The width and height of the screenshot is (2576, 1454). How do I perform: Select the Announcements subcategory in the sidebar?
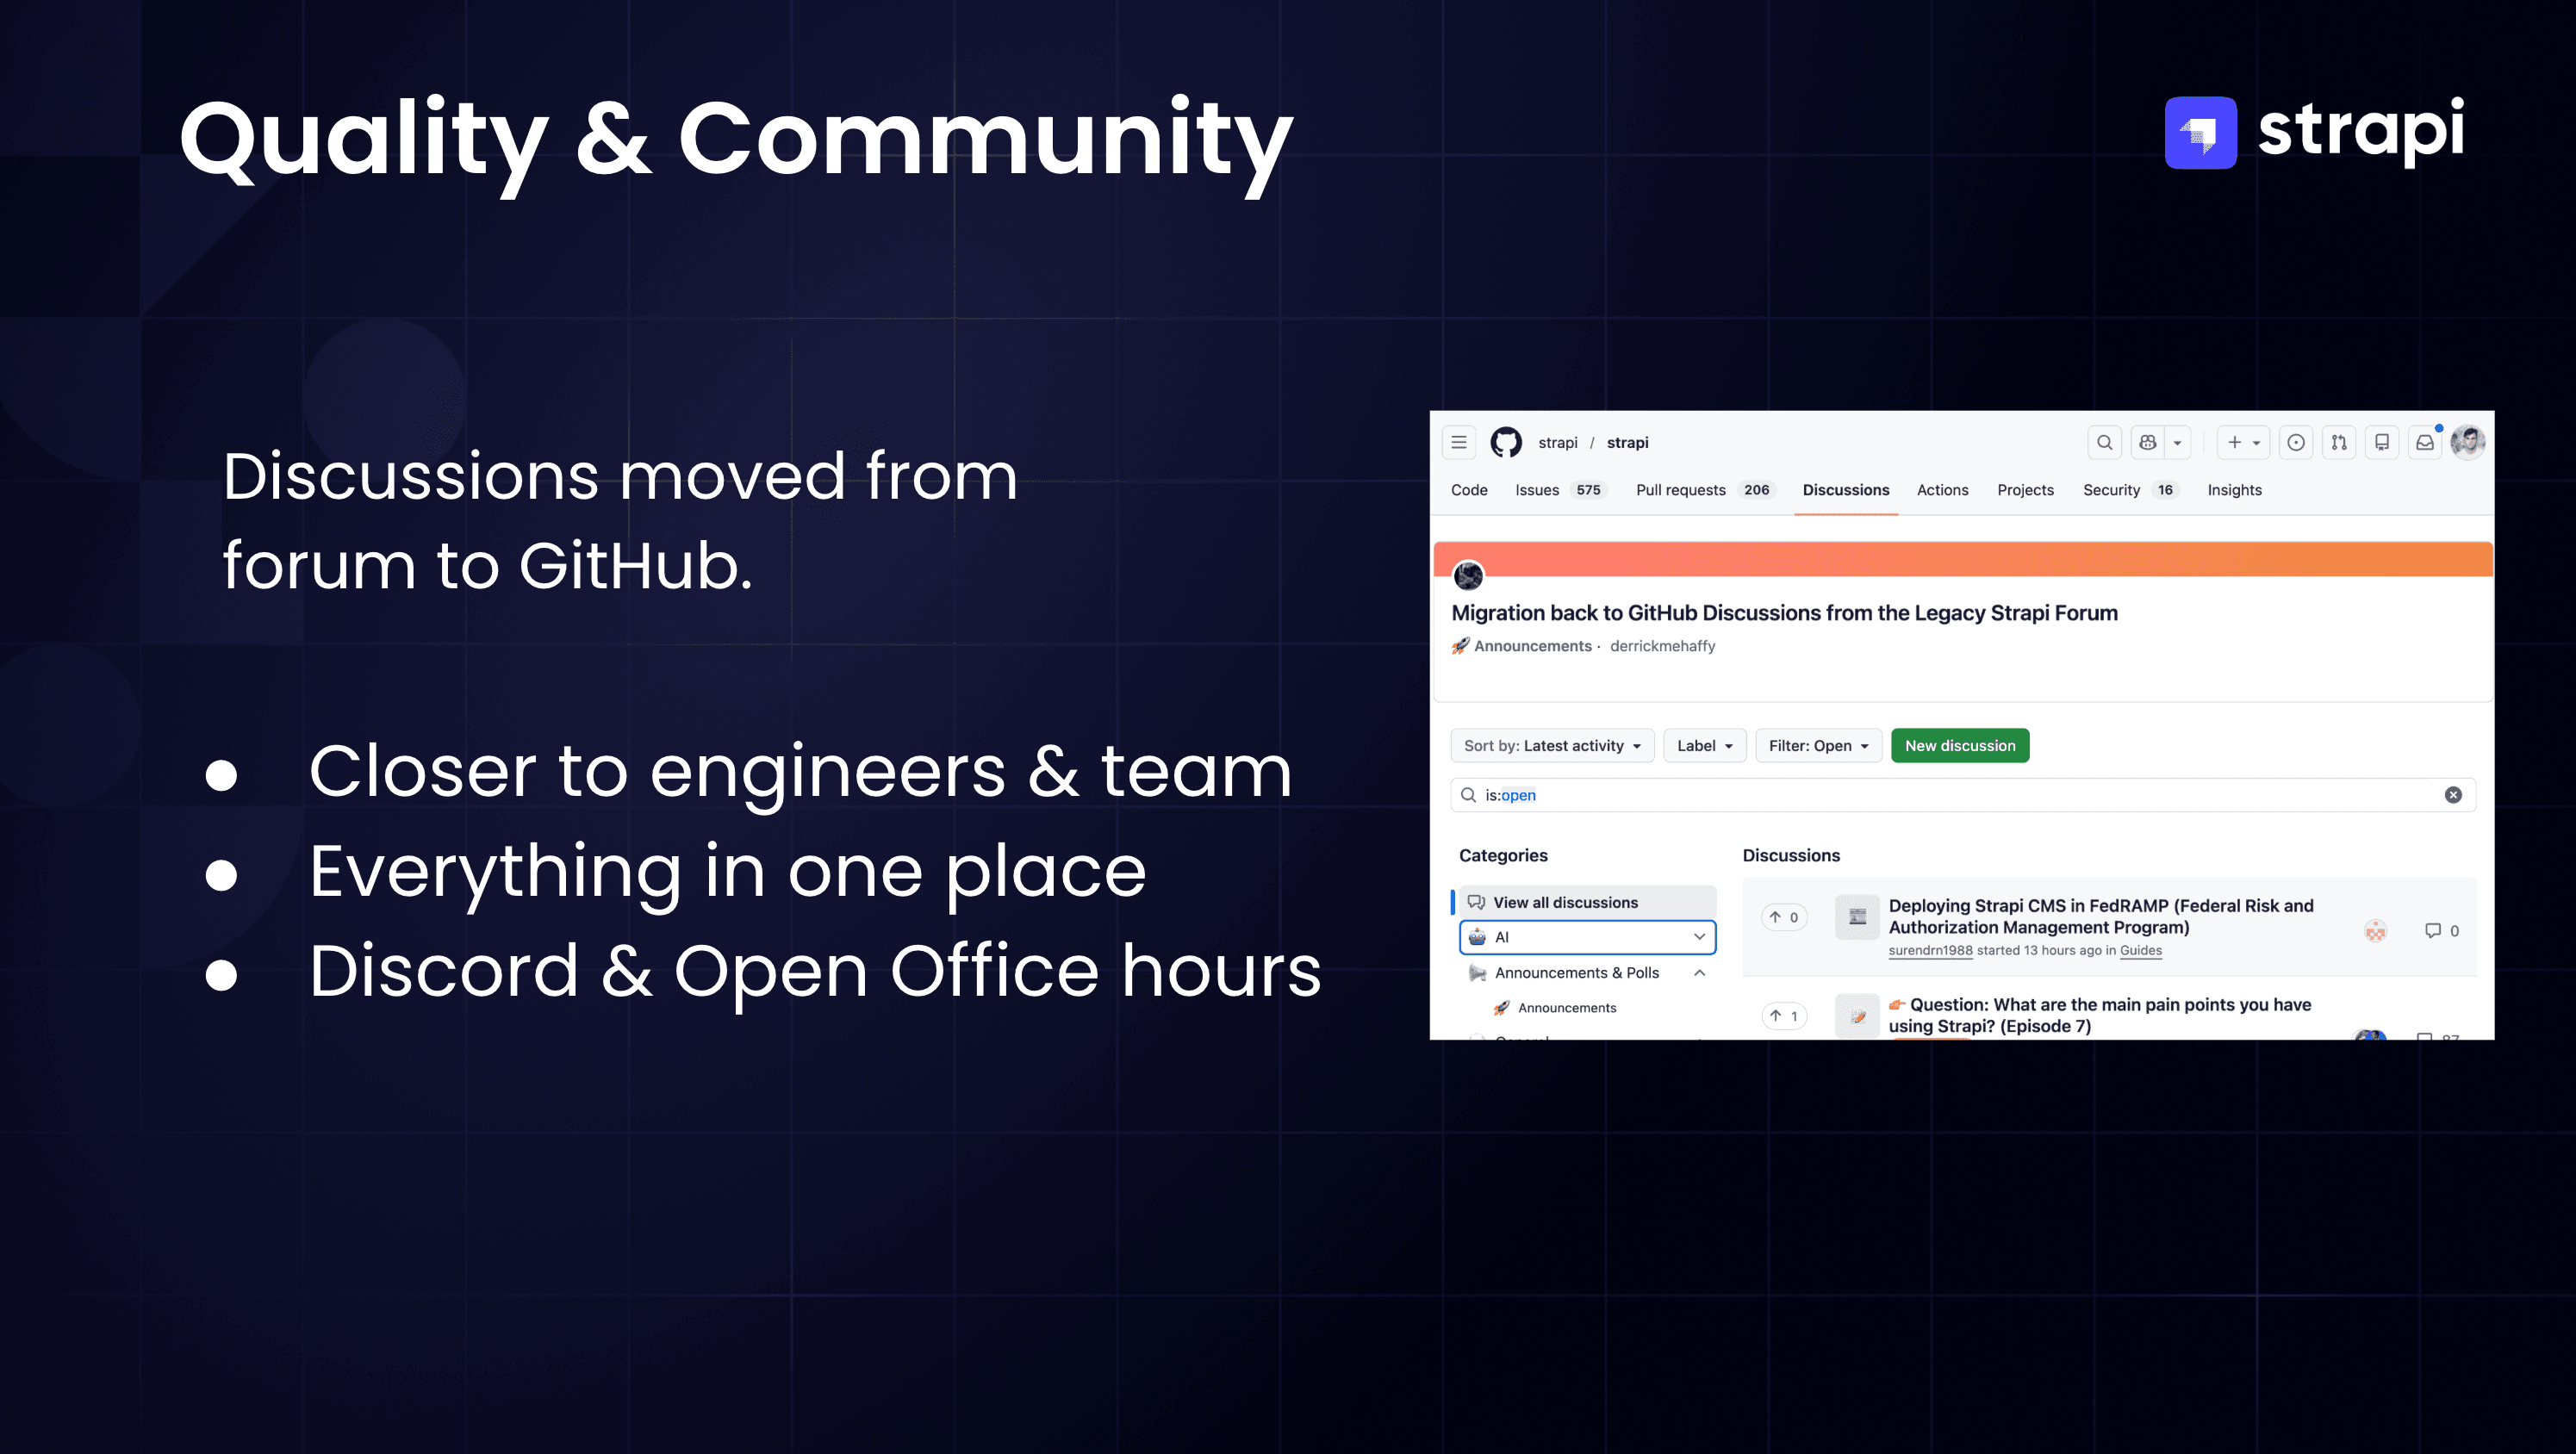(1567, 1008)
